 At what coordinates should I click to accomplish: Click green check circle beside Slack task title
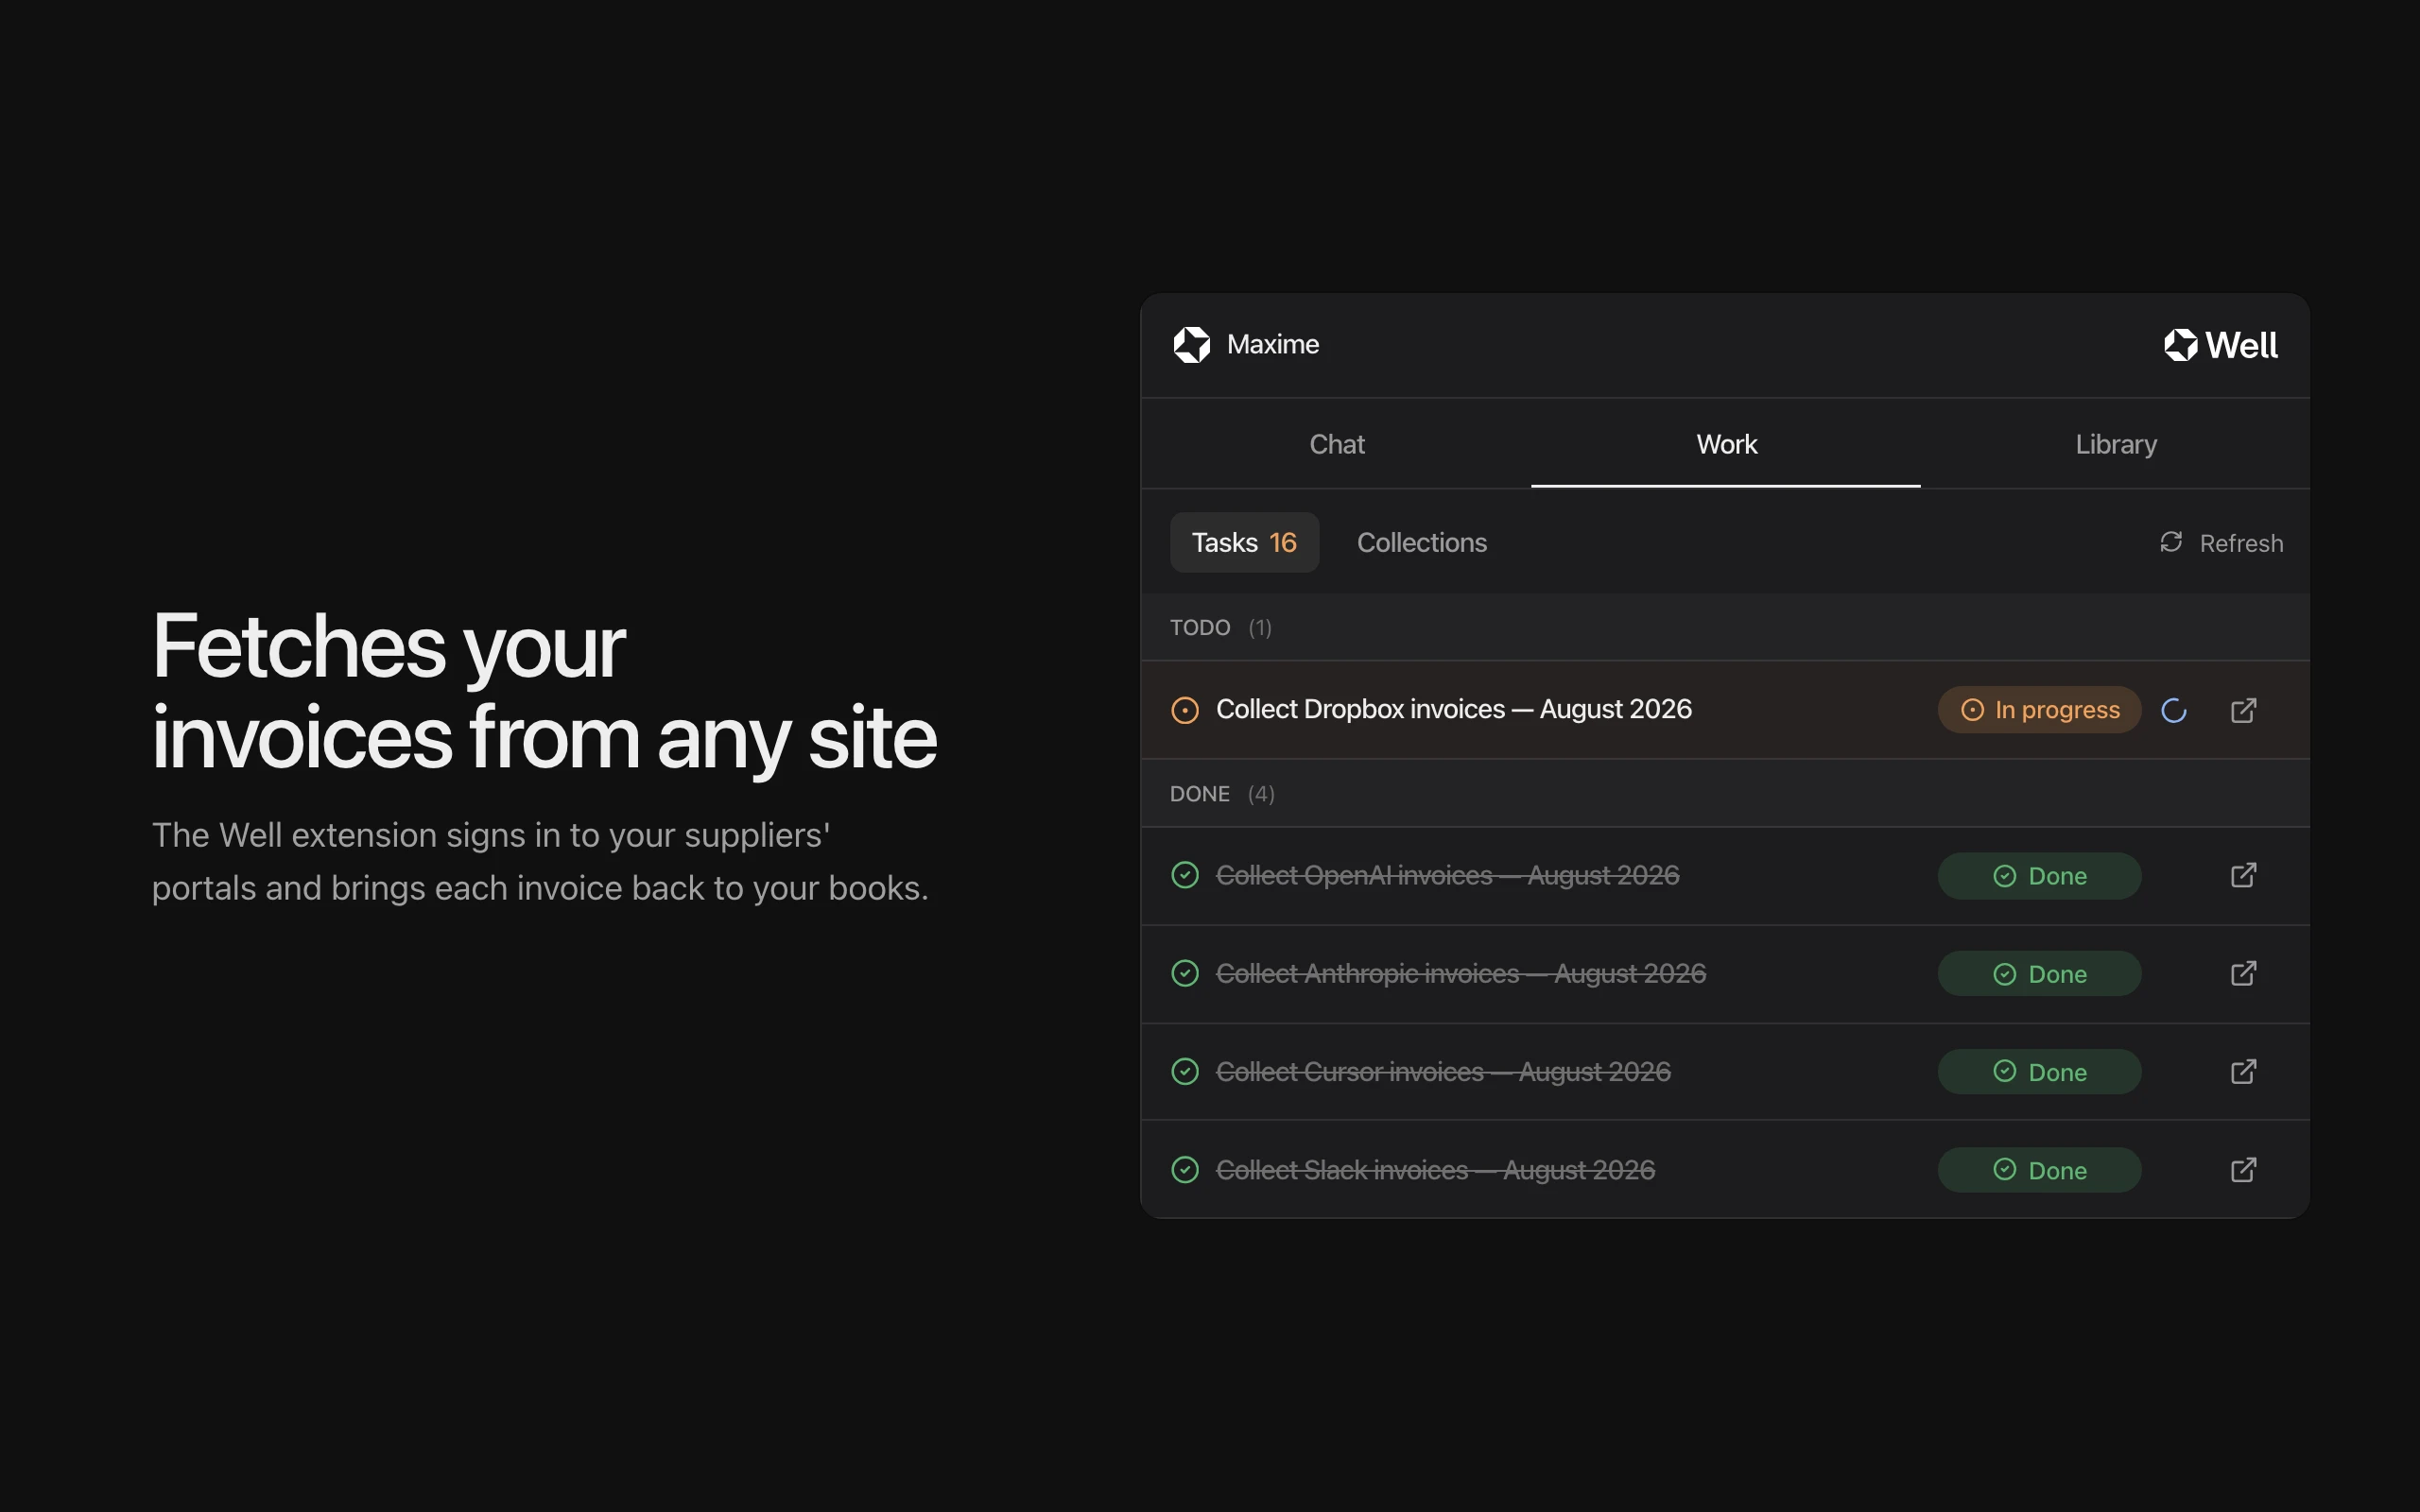(x=1185, y=1169)
